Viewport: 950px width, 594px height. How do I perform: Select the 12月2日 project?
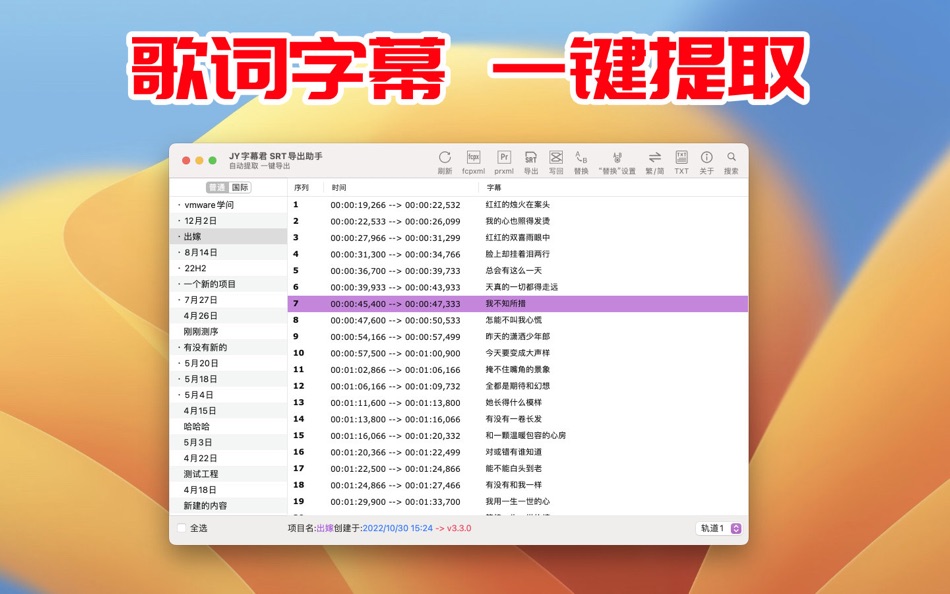pyautogui.click(x=228, y=221)
